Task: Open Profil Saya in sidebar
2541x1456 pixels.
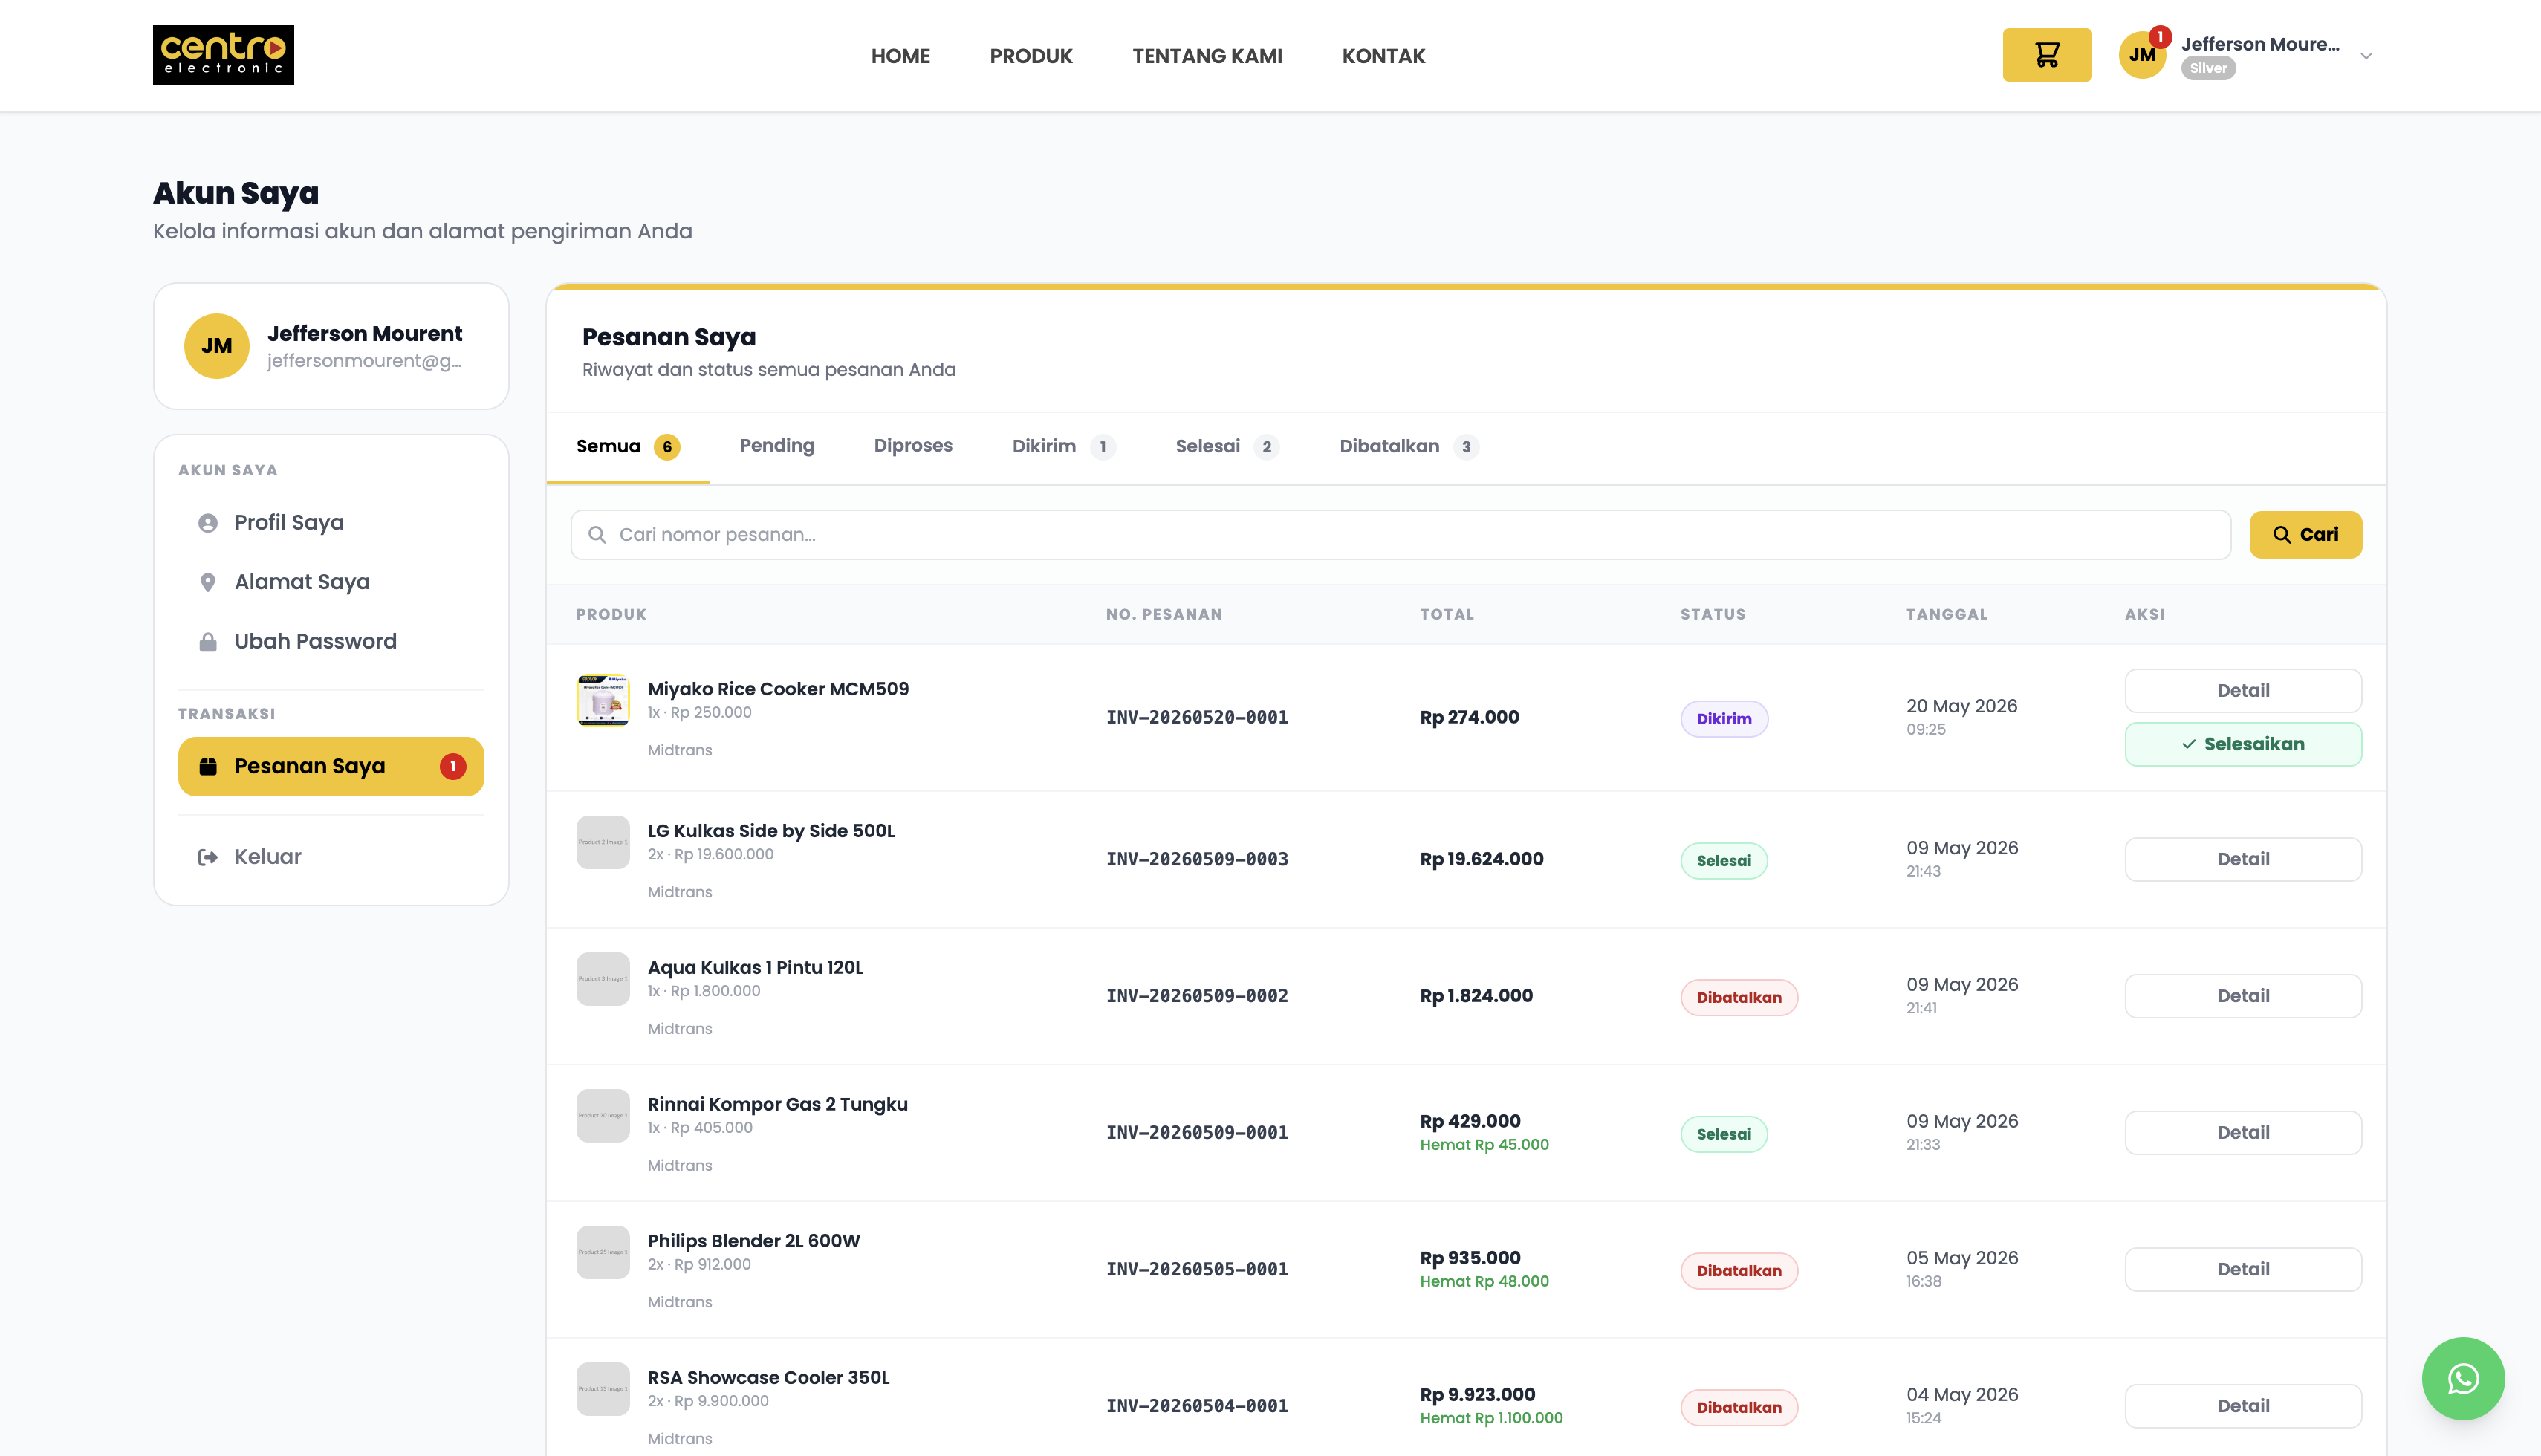Action: coord(331,523)
